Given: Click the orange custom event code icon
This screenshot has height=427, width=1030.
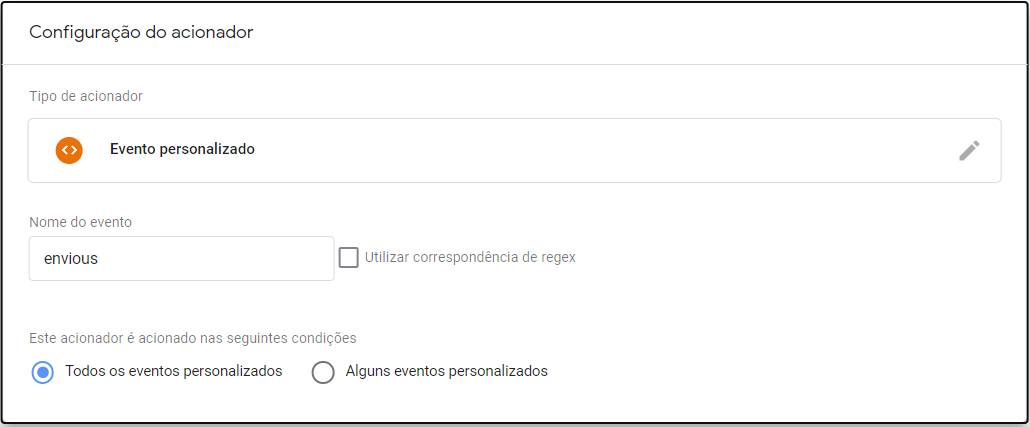Looking at the screenshot, I should pos(69,150).
